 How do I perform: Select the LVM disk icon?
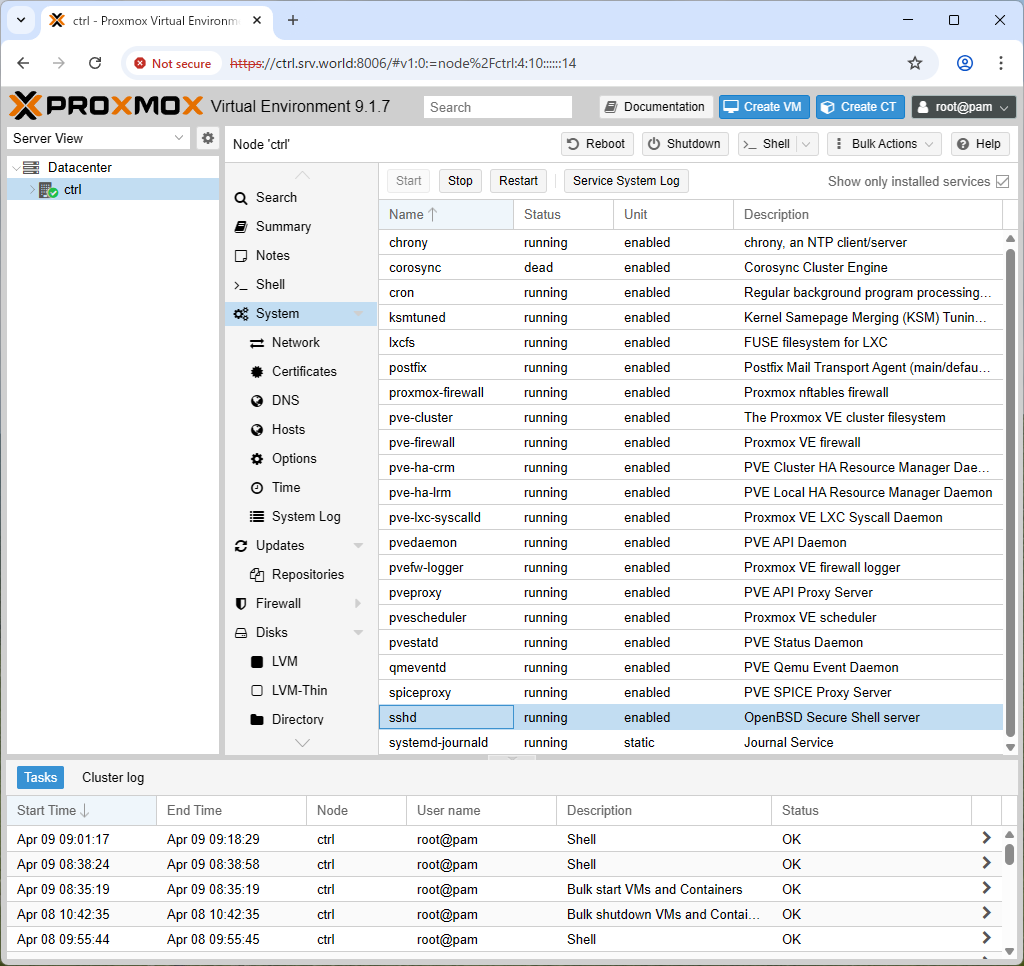click(x=257, y=662)
